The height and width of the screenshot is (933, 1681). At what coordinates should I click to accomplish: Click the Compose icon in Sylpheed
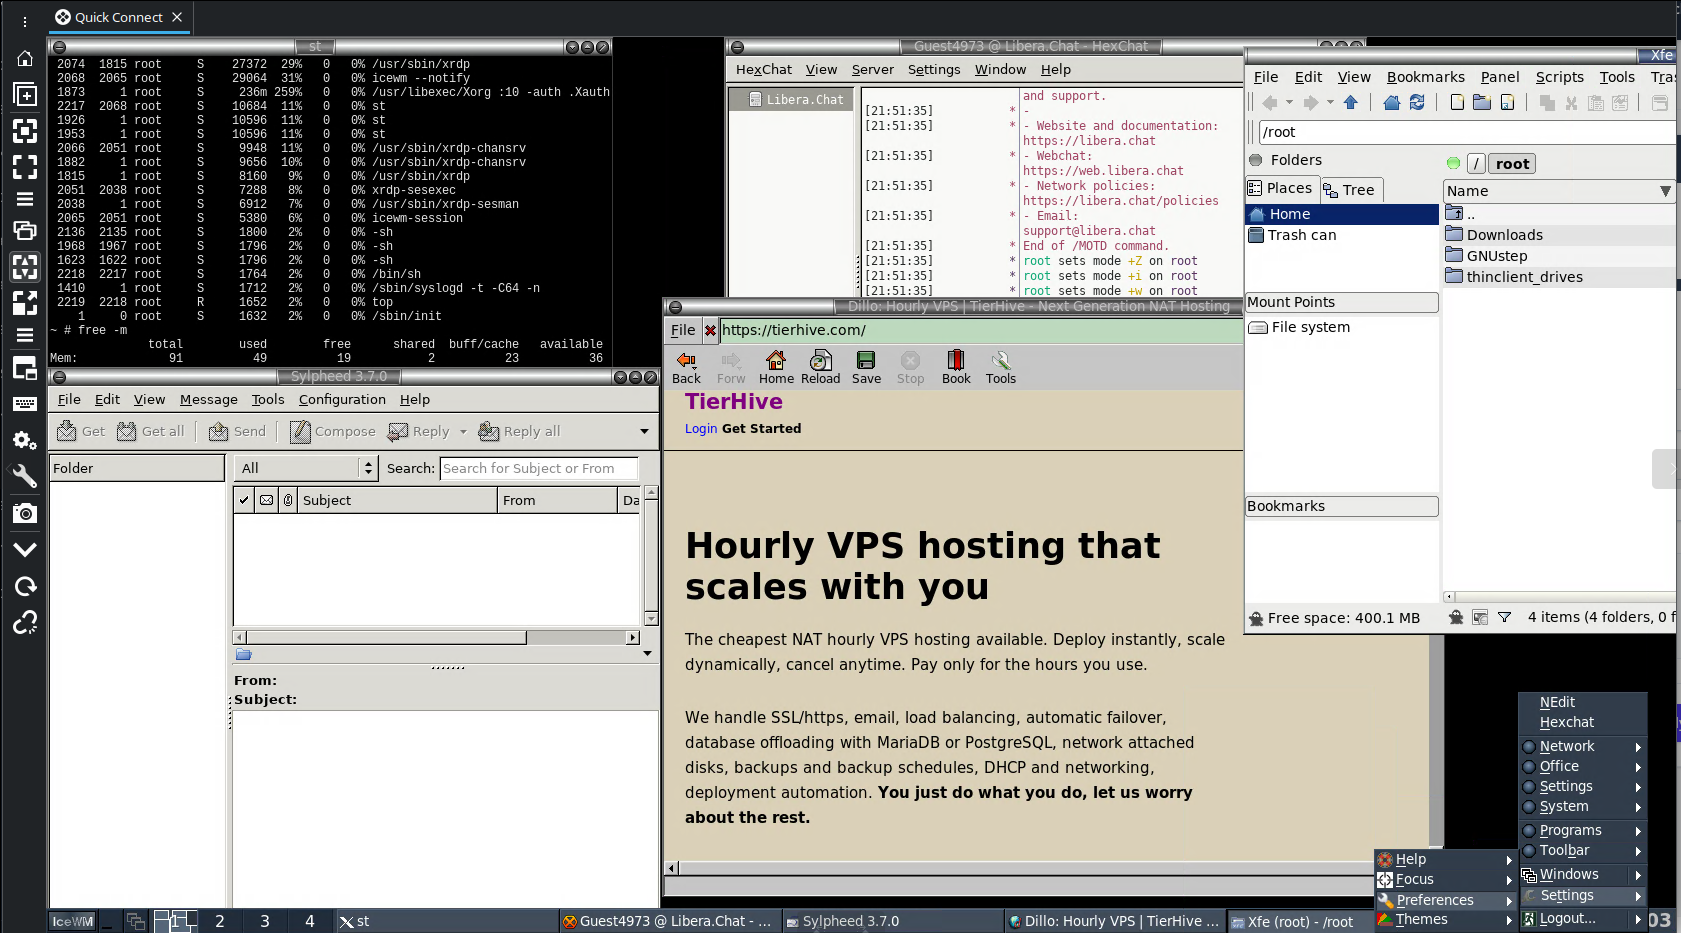click(332, 432)
